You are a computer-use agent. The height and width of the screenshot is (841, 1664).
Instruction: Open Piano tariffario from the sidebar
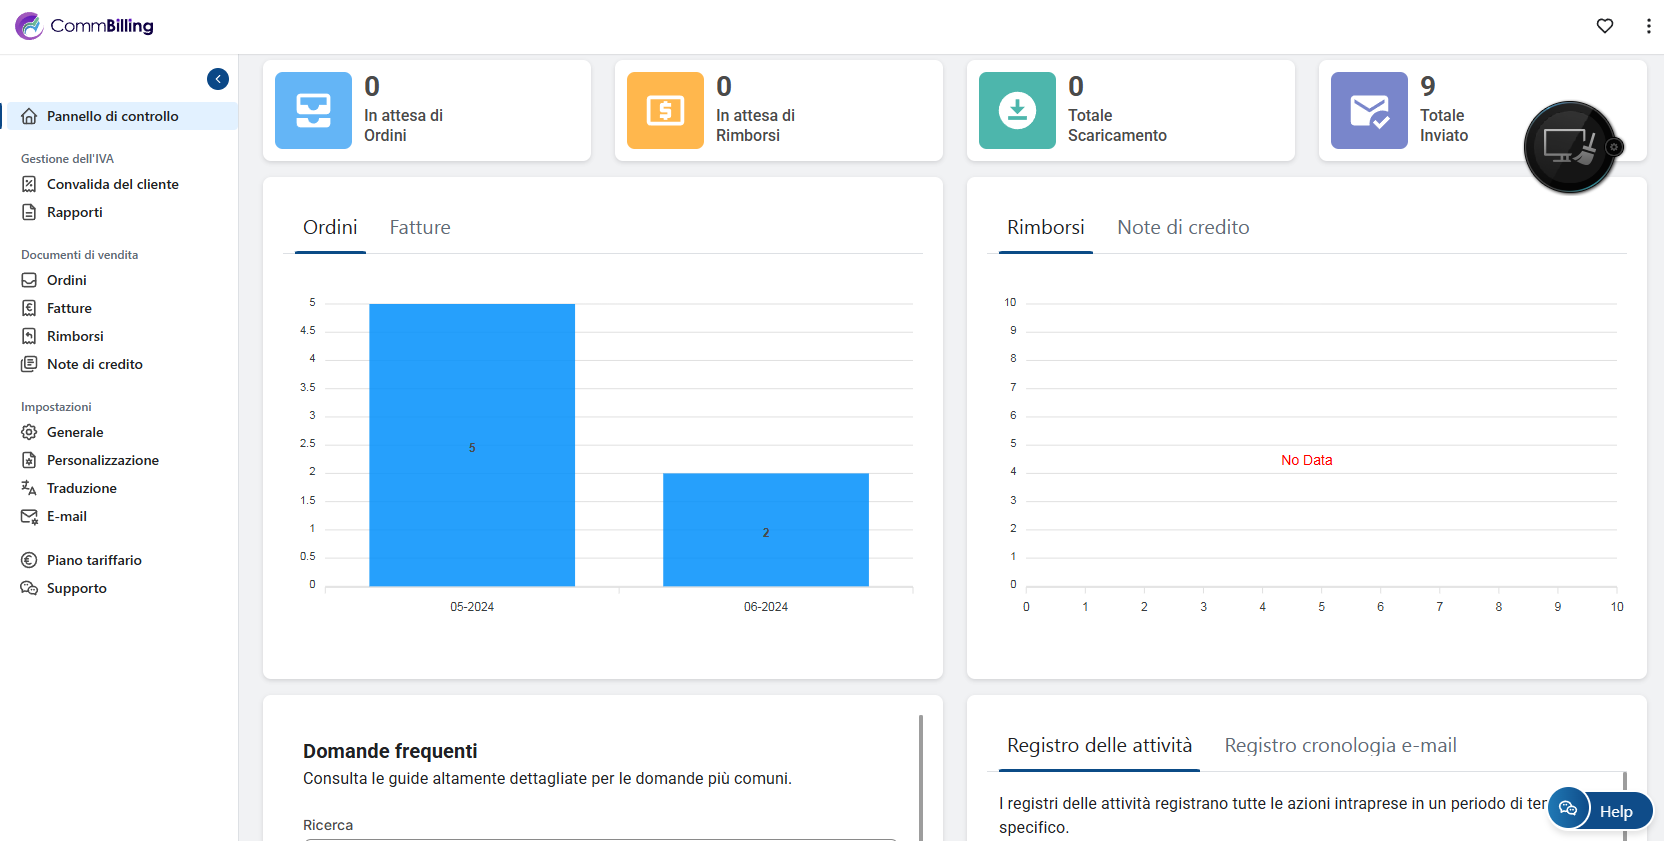94,560
